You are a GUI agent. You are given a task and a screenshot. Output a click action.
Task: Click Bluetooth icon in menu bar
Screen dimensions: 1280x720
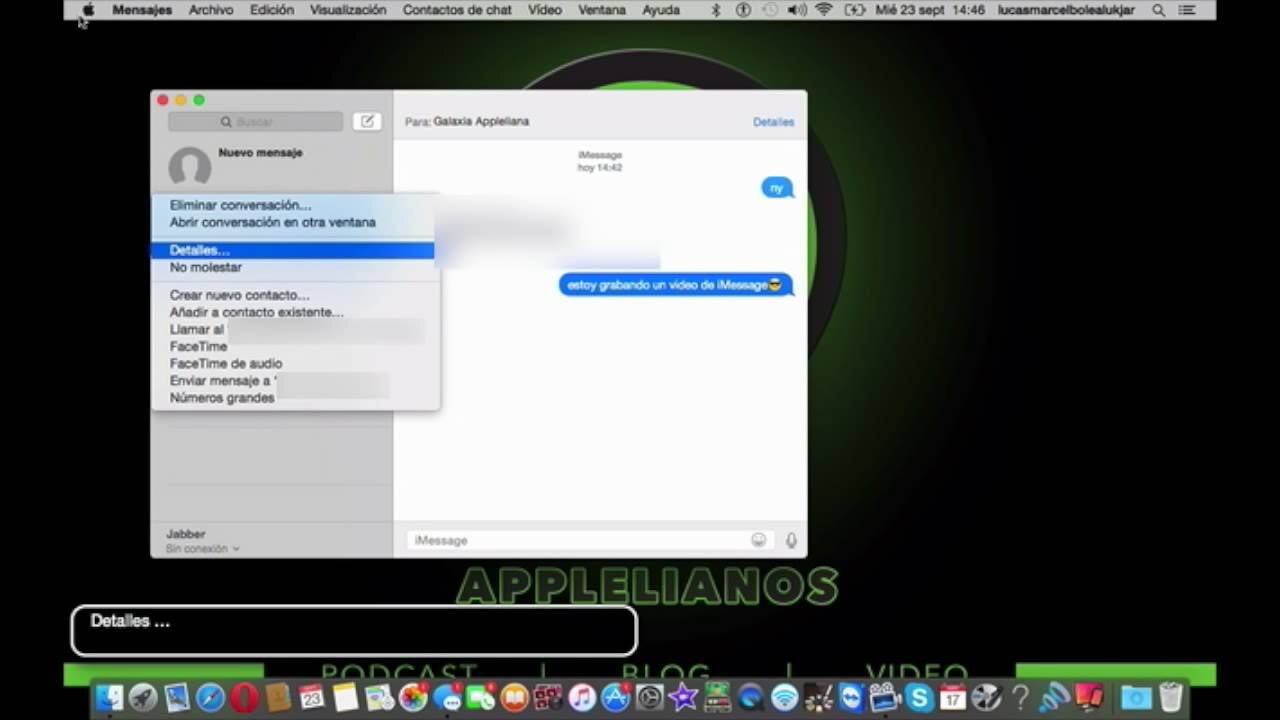click(715, 10)
